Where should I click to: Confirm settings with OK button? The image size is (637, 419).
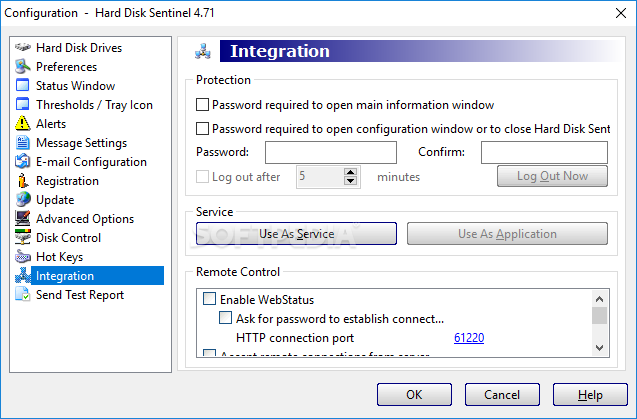click(x=414, y=395)
